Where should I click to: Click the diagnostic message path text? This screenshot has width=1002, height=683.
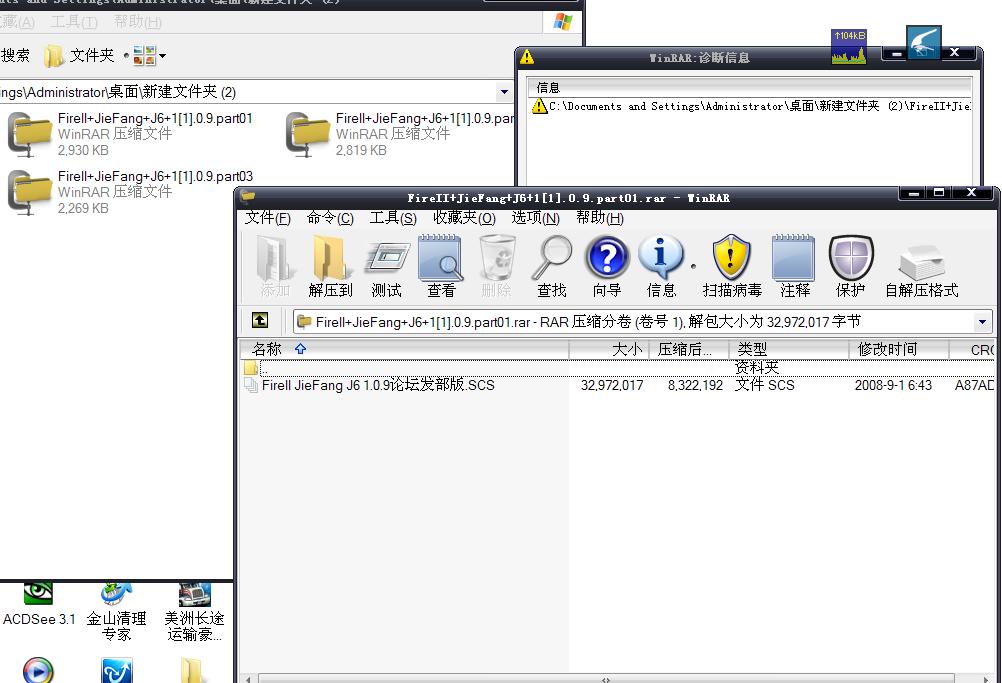(x=759, y=106)
